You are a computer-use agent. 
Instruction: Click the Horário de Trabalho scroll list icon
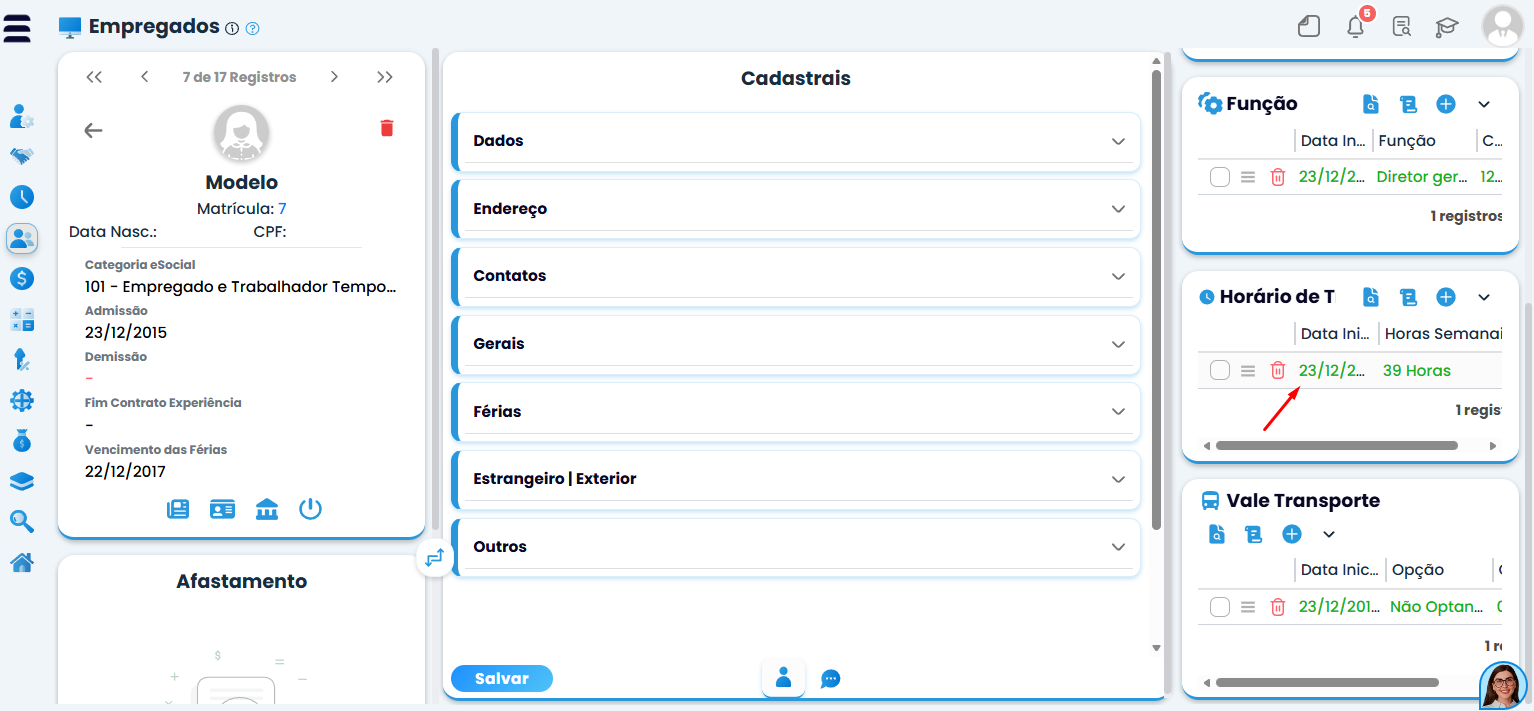[x=1409, y=297]
